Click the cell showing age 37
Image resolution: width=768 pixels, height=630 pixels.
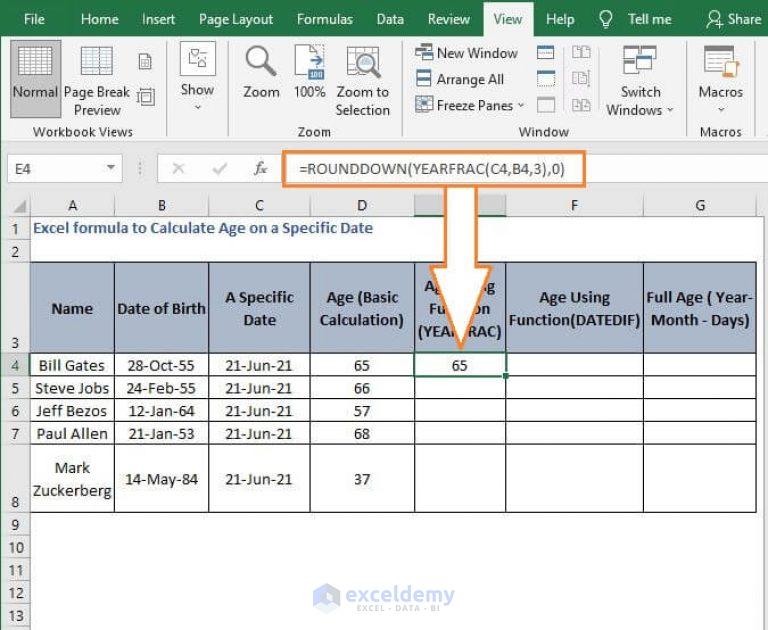pos(362,479)
